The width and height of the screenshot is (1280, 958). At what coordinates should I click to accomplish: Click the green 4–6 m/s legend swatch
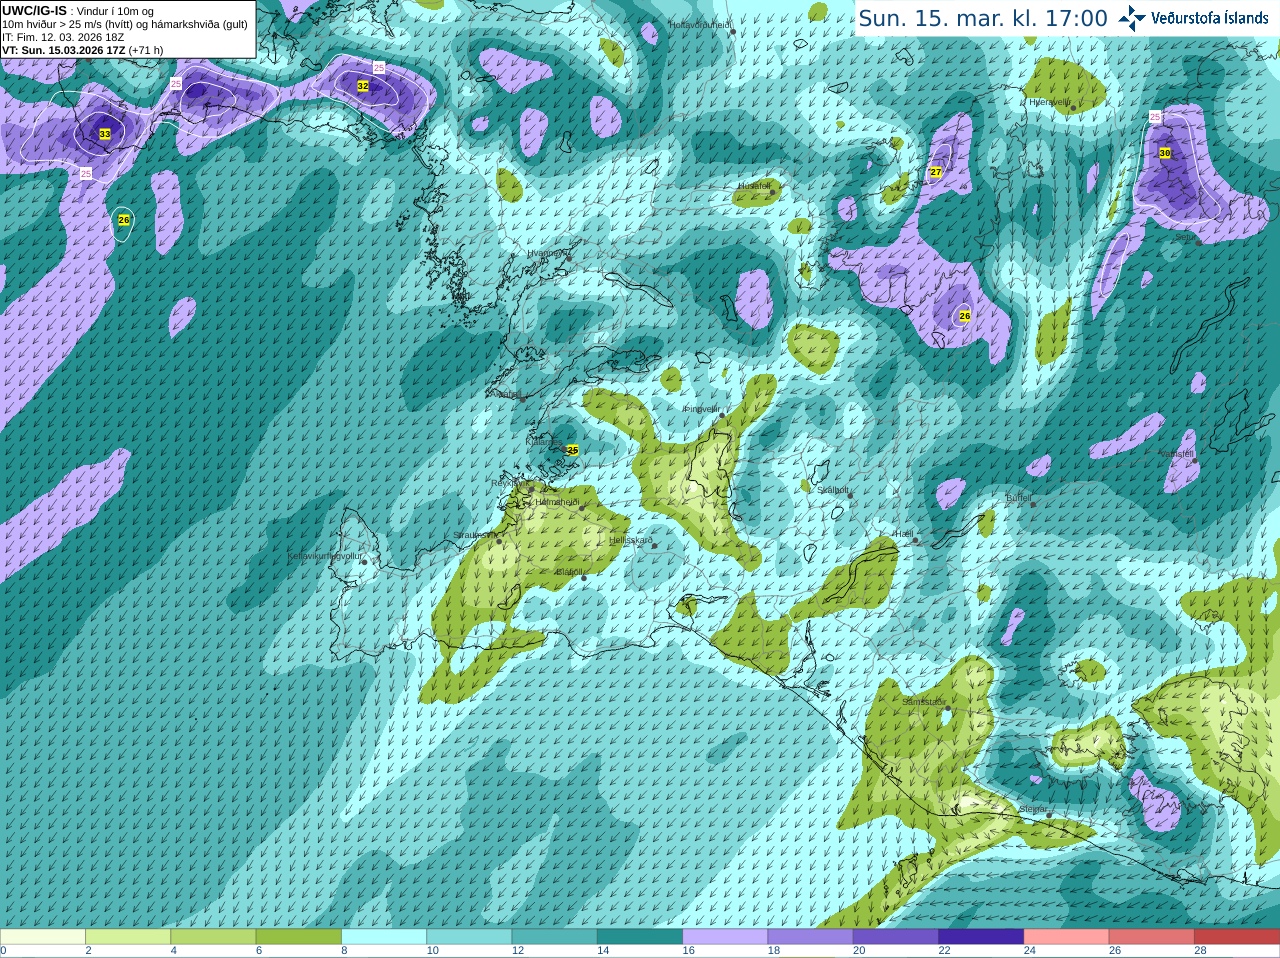tap(213, 937)
